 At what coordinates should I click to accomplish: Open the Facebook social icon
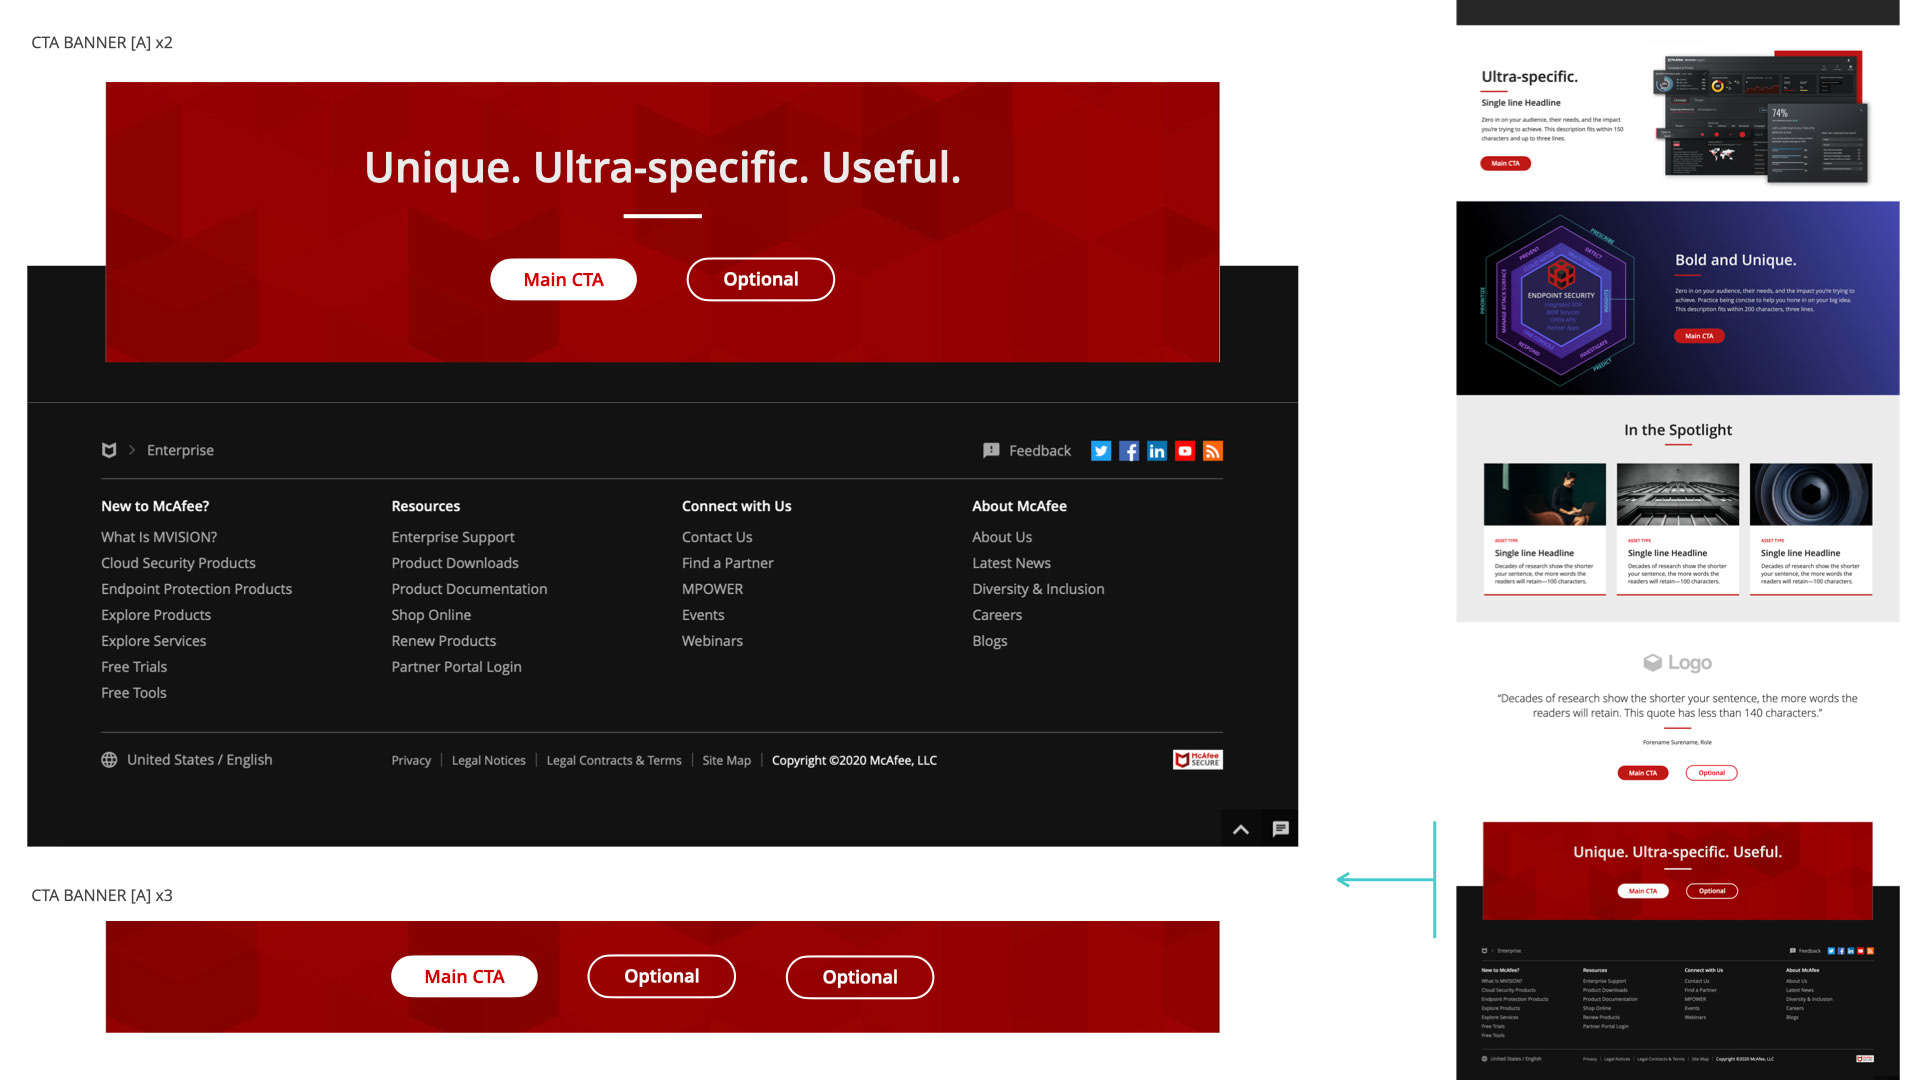(x=1128, y=451)
